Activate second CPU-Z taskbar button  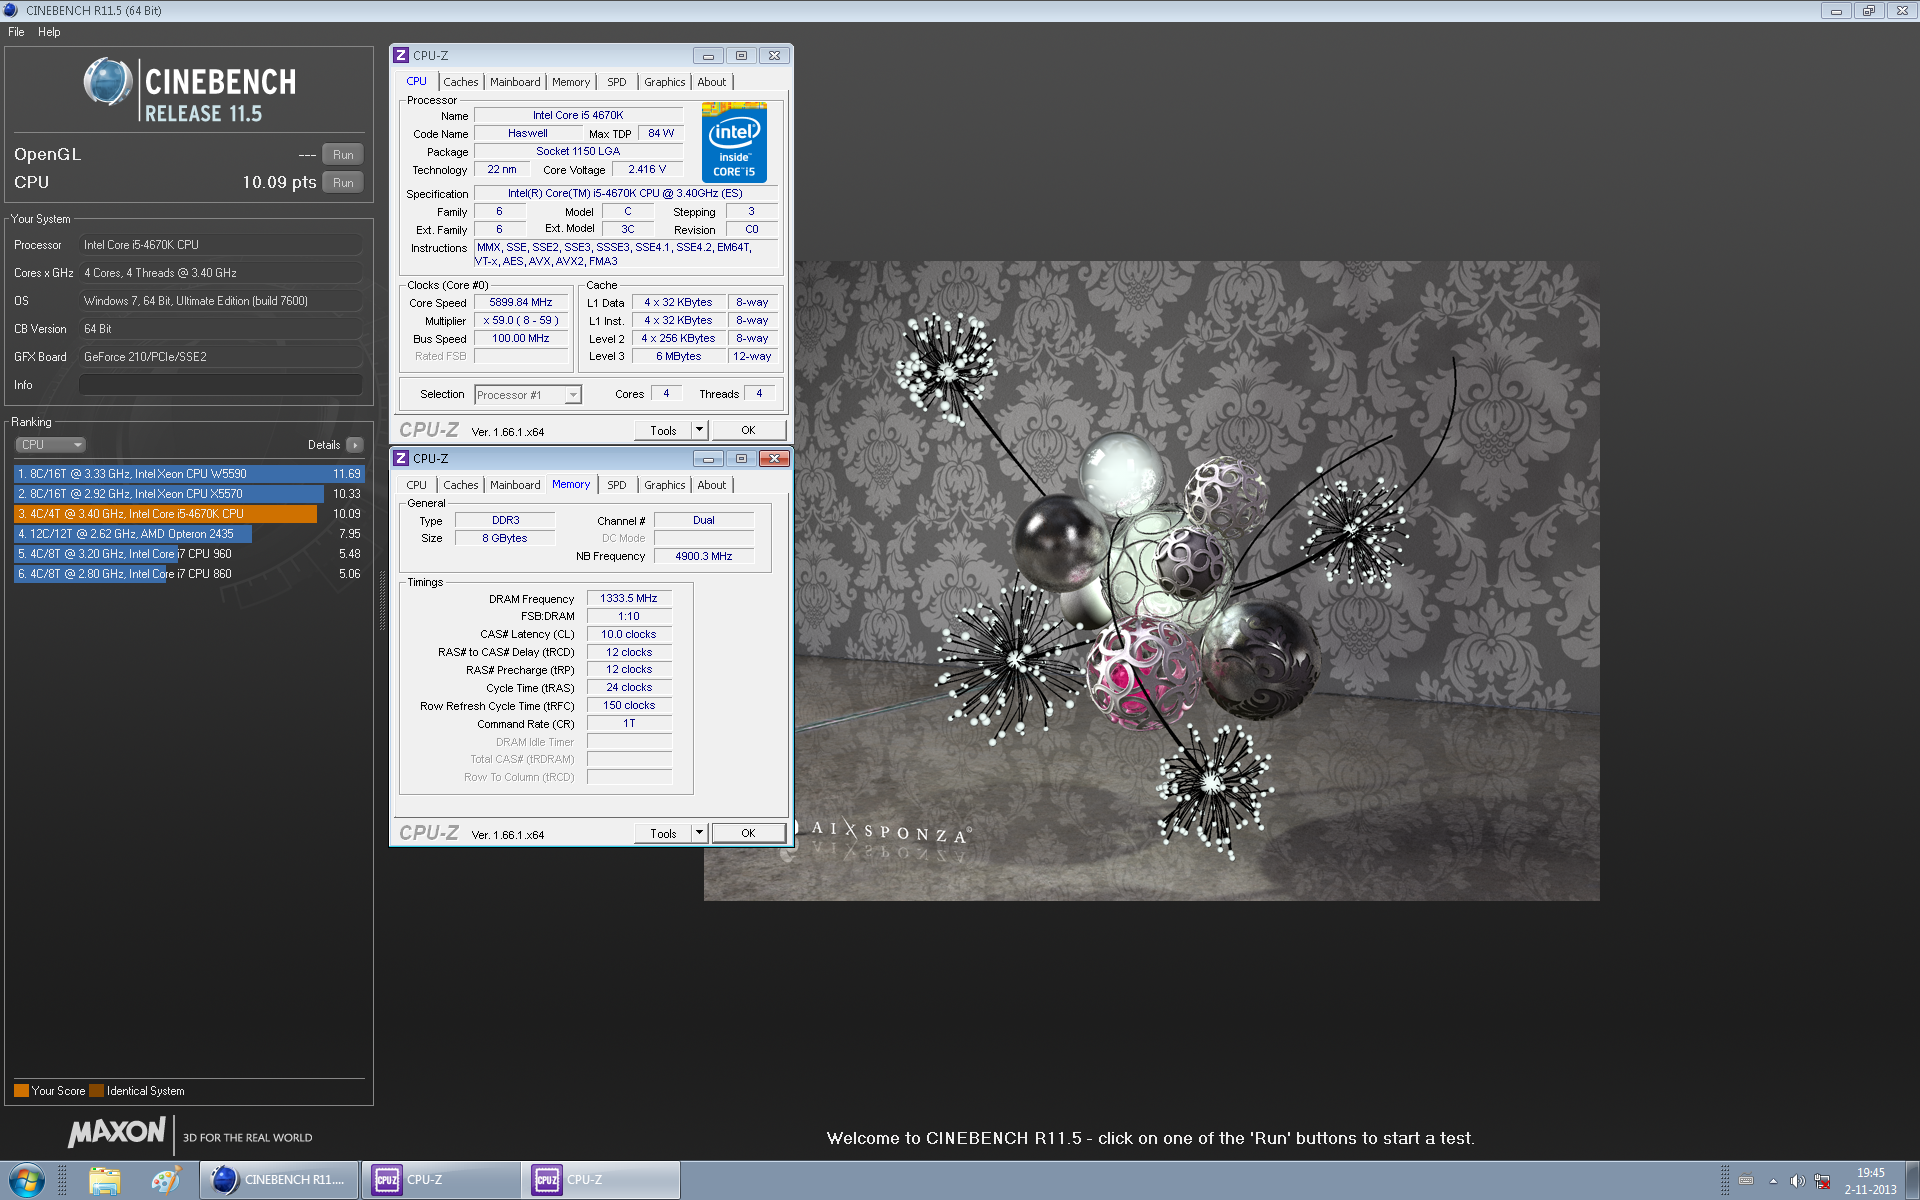(600, 1180)
